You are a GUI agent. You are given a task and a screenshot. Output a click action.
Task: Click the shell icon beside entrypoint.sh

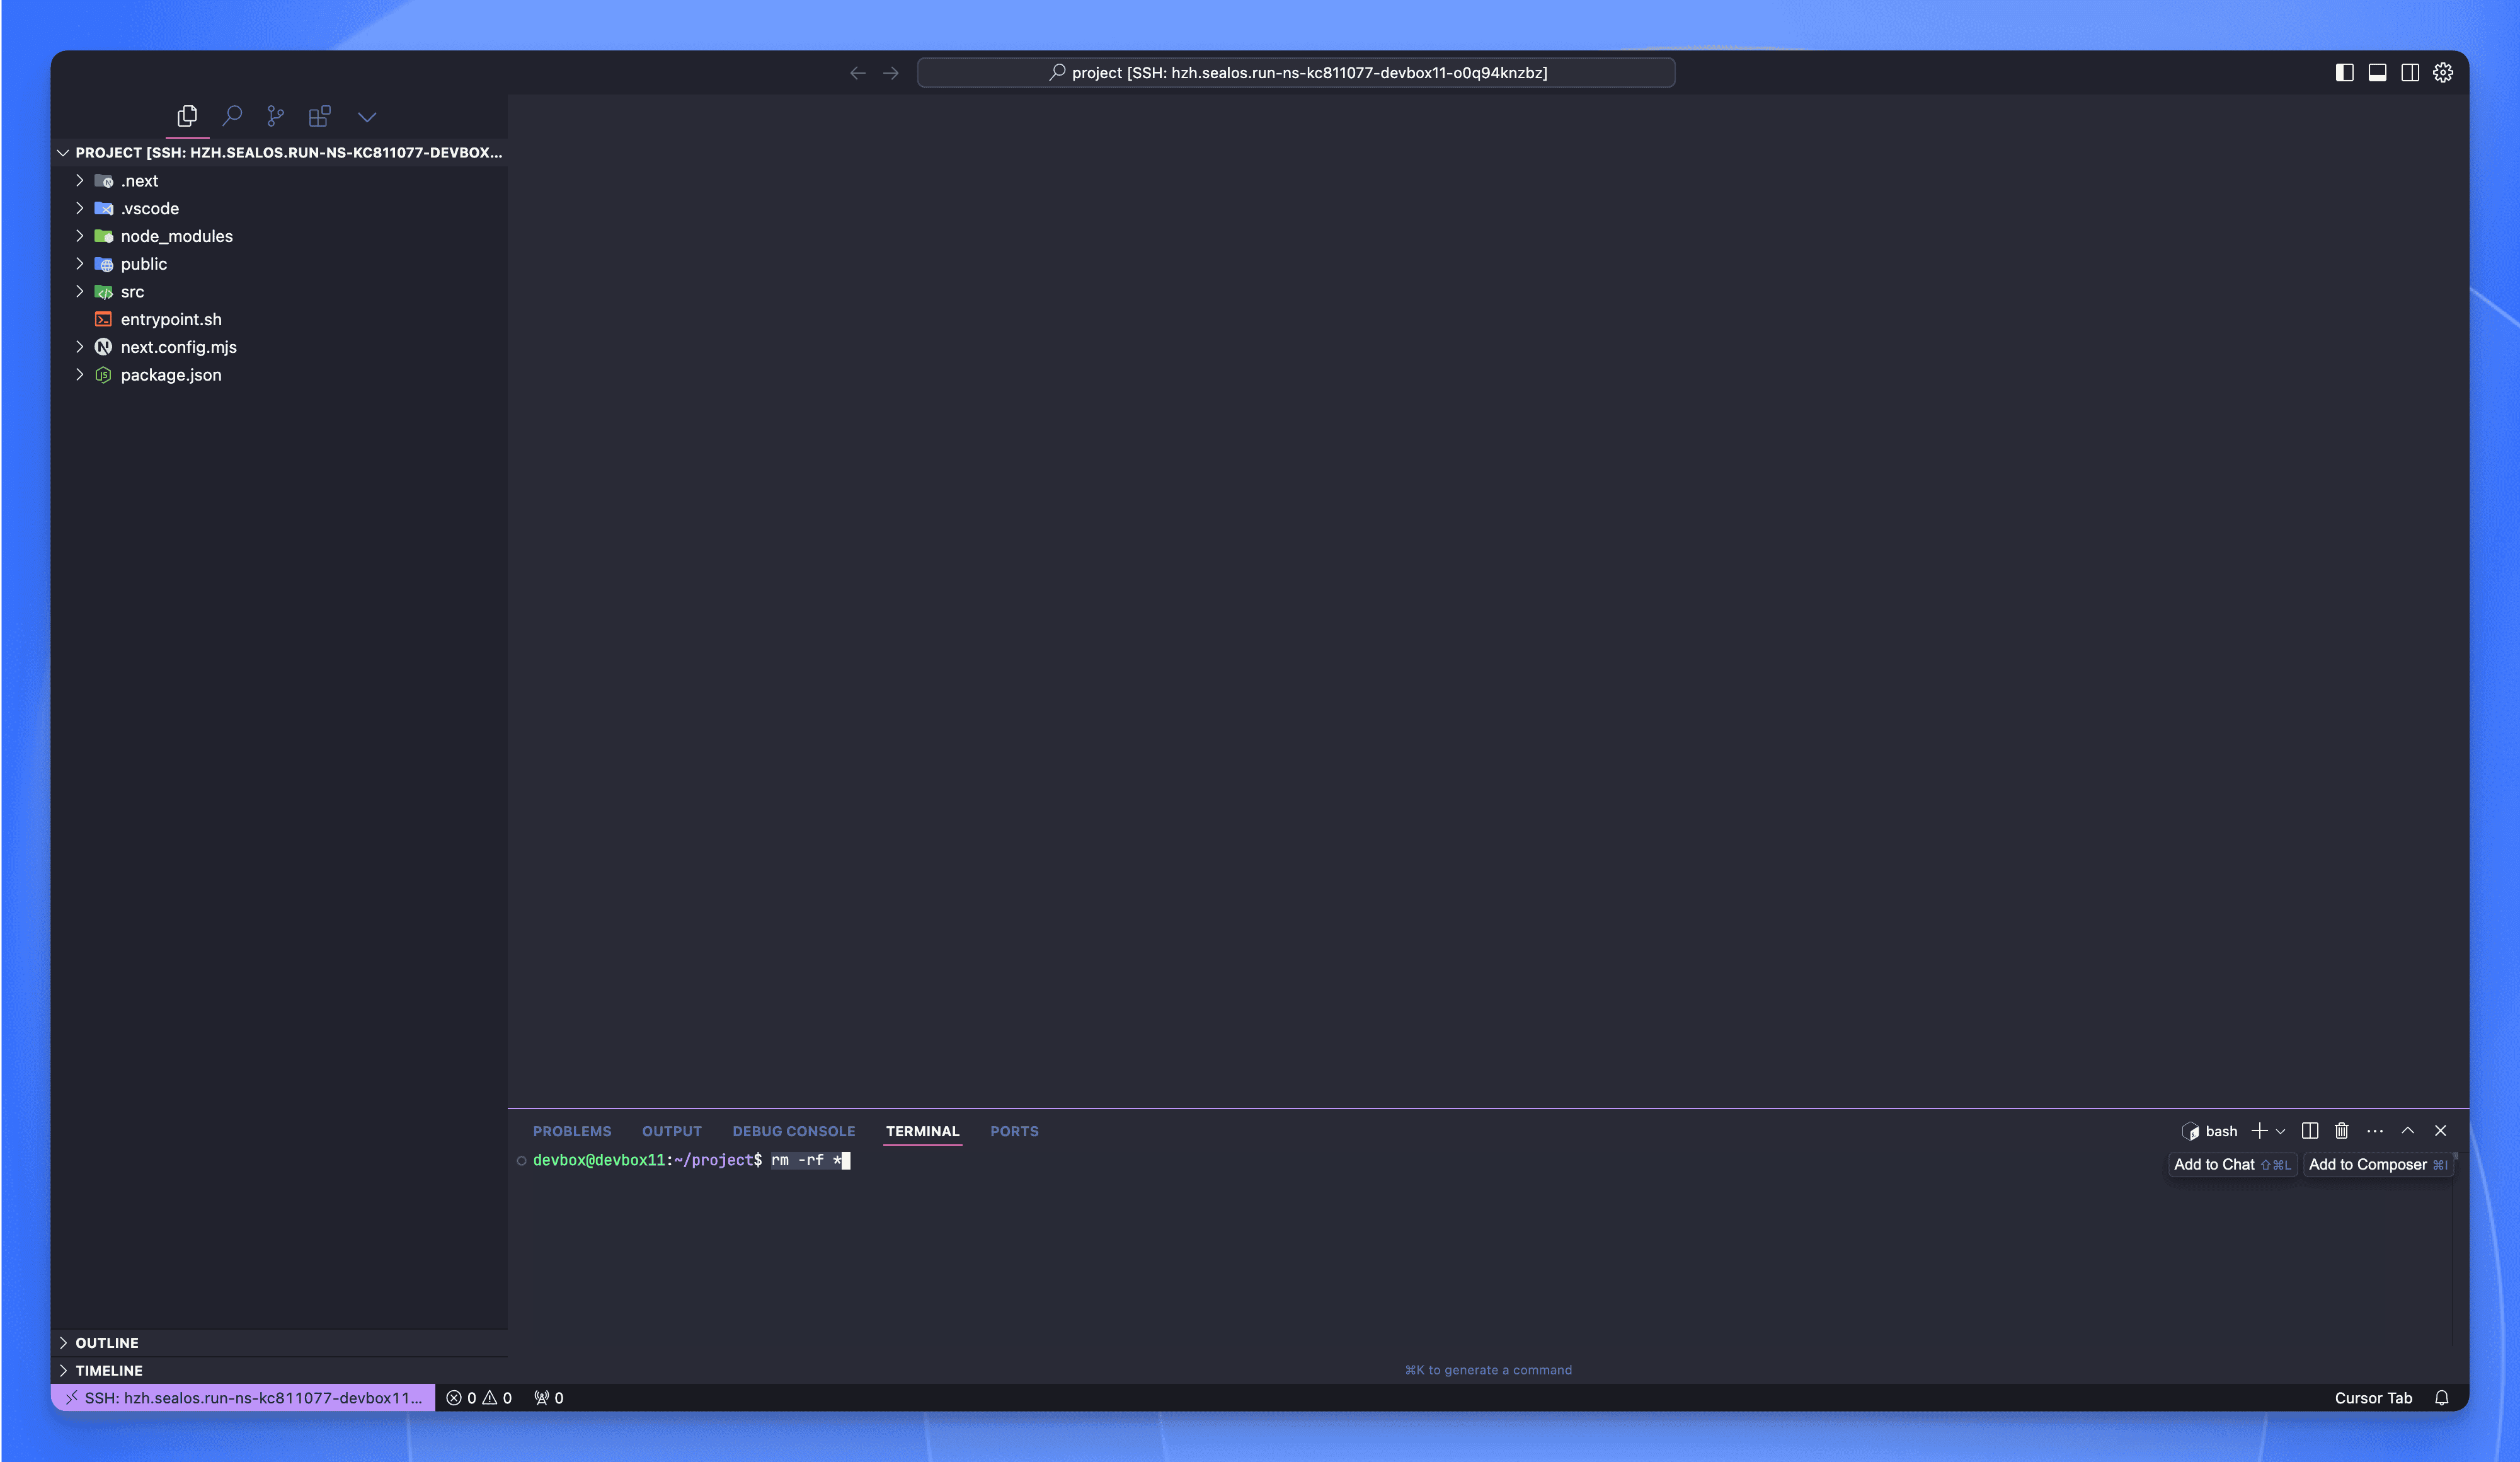[x=103, y=320]
